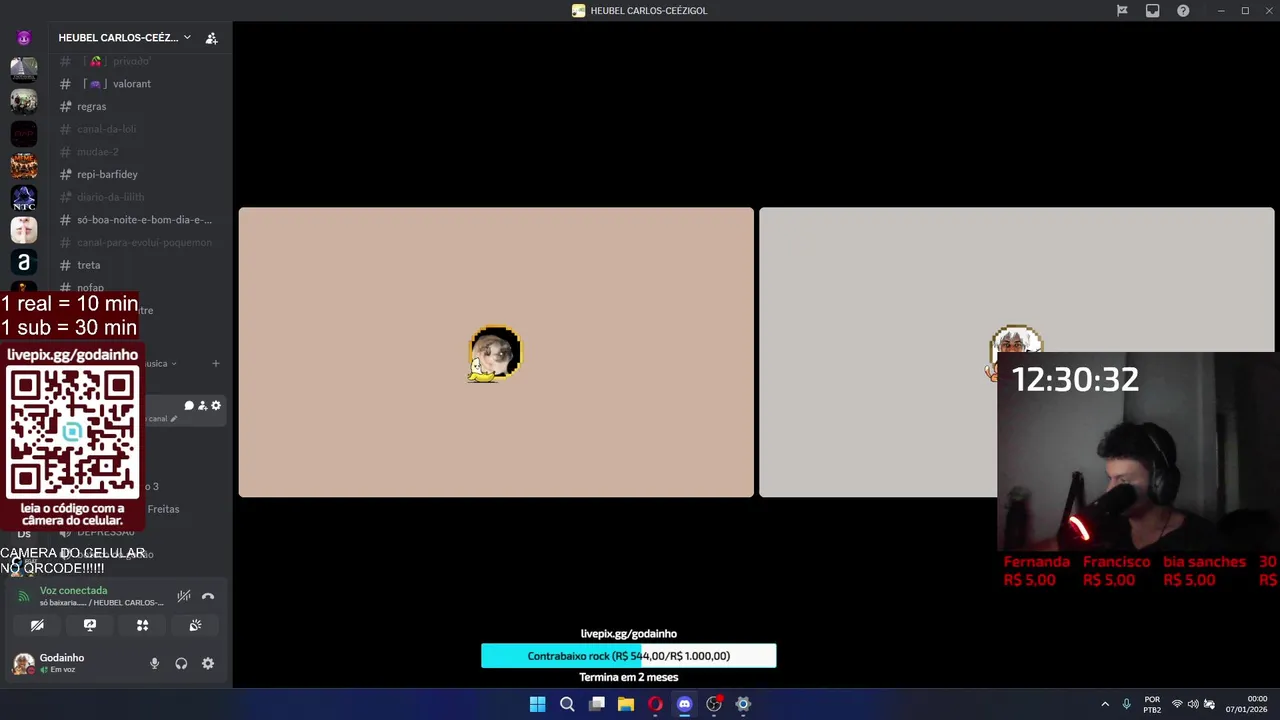Click 'Voz conectada' connection status
Screen dimensions: 1280x720
[x=73, y=591]
